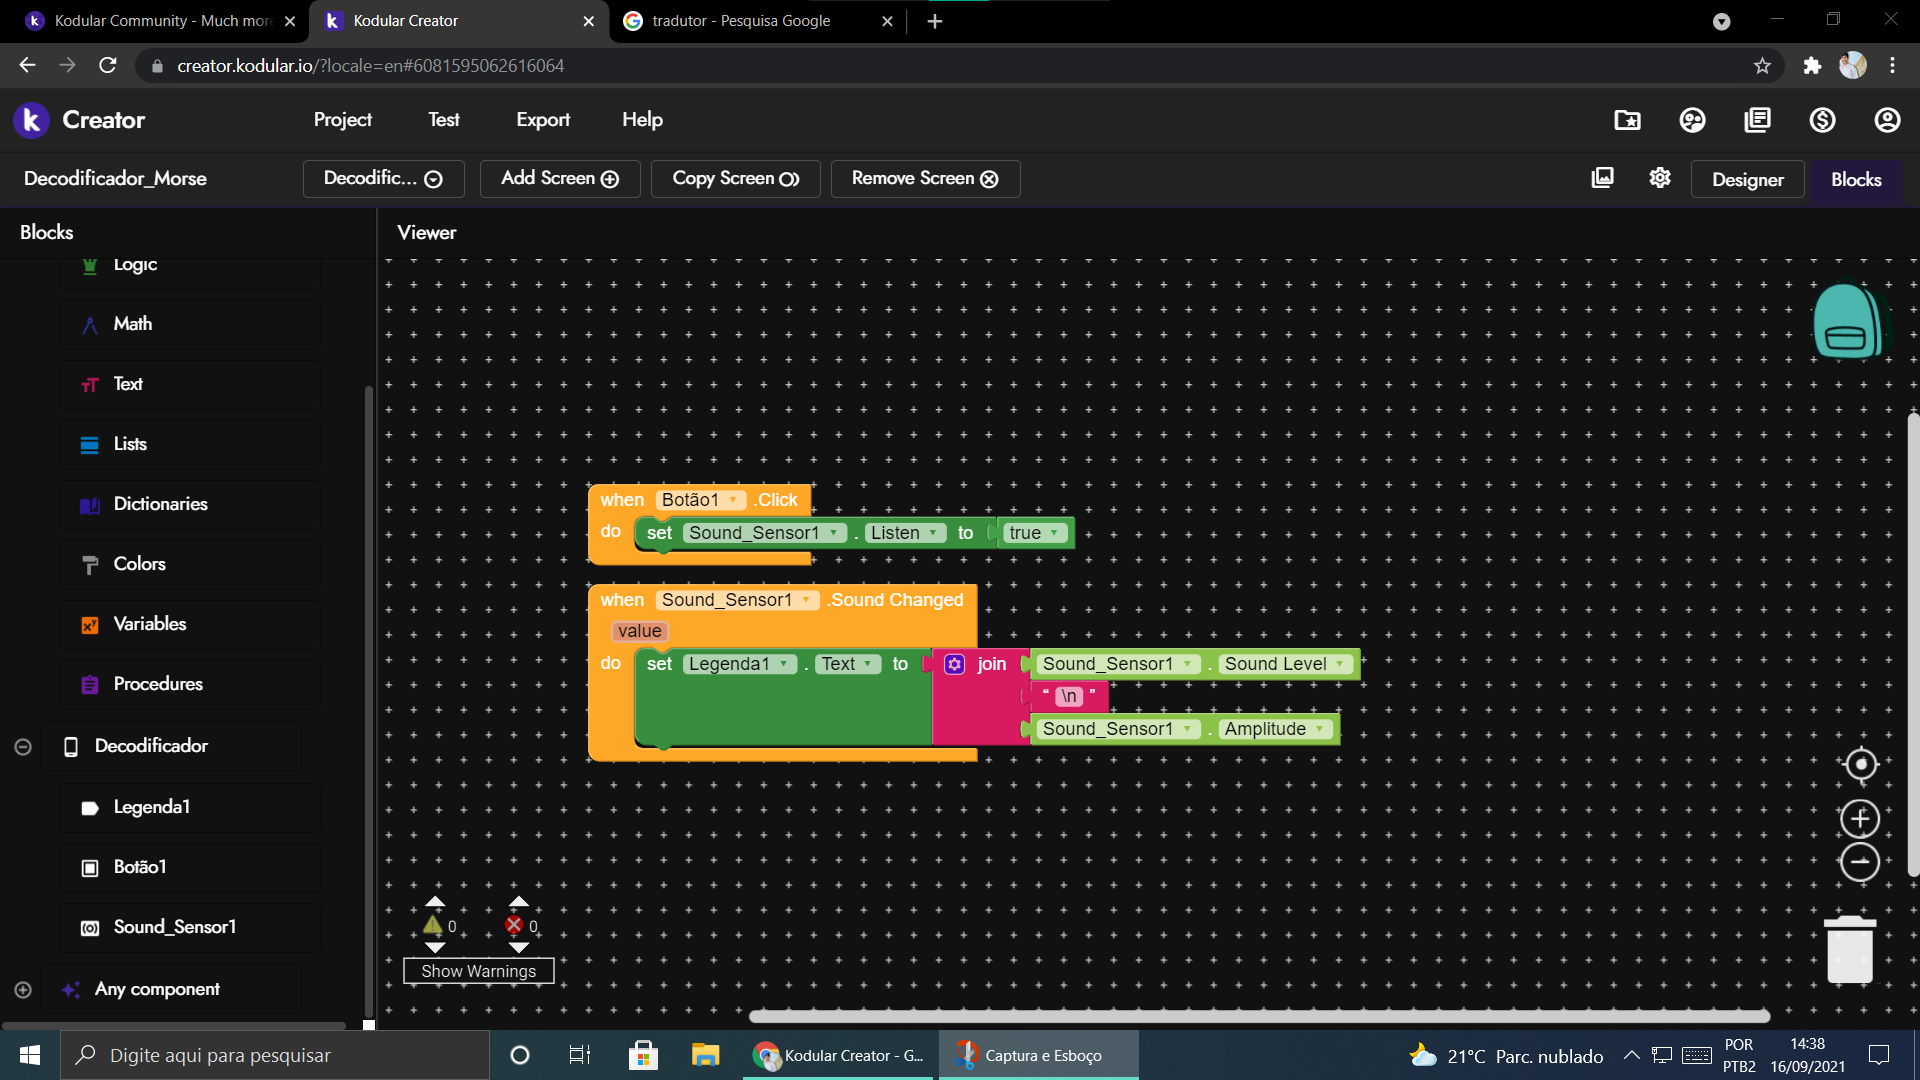Step to the next error with the down arrow
The image size is (1920, 1080).
click(518, 947)
